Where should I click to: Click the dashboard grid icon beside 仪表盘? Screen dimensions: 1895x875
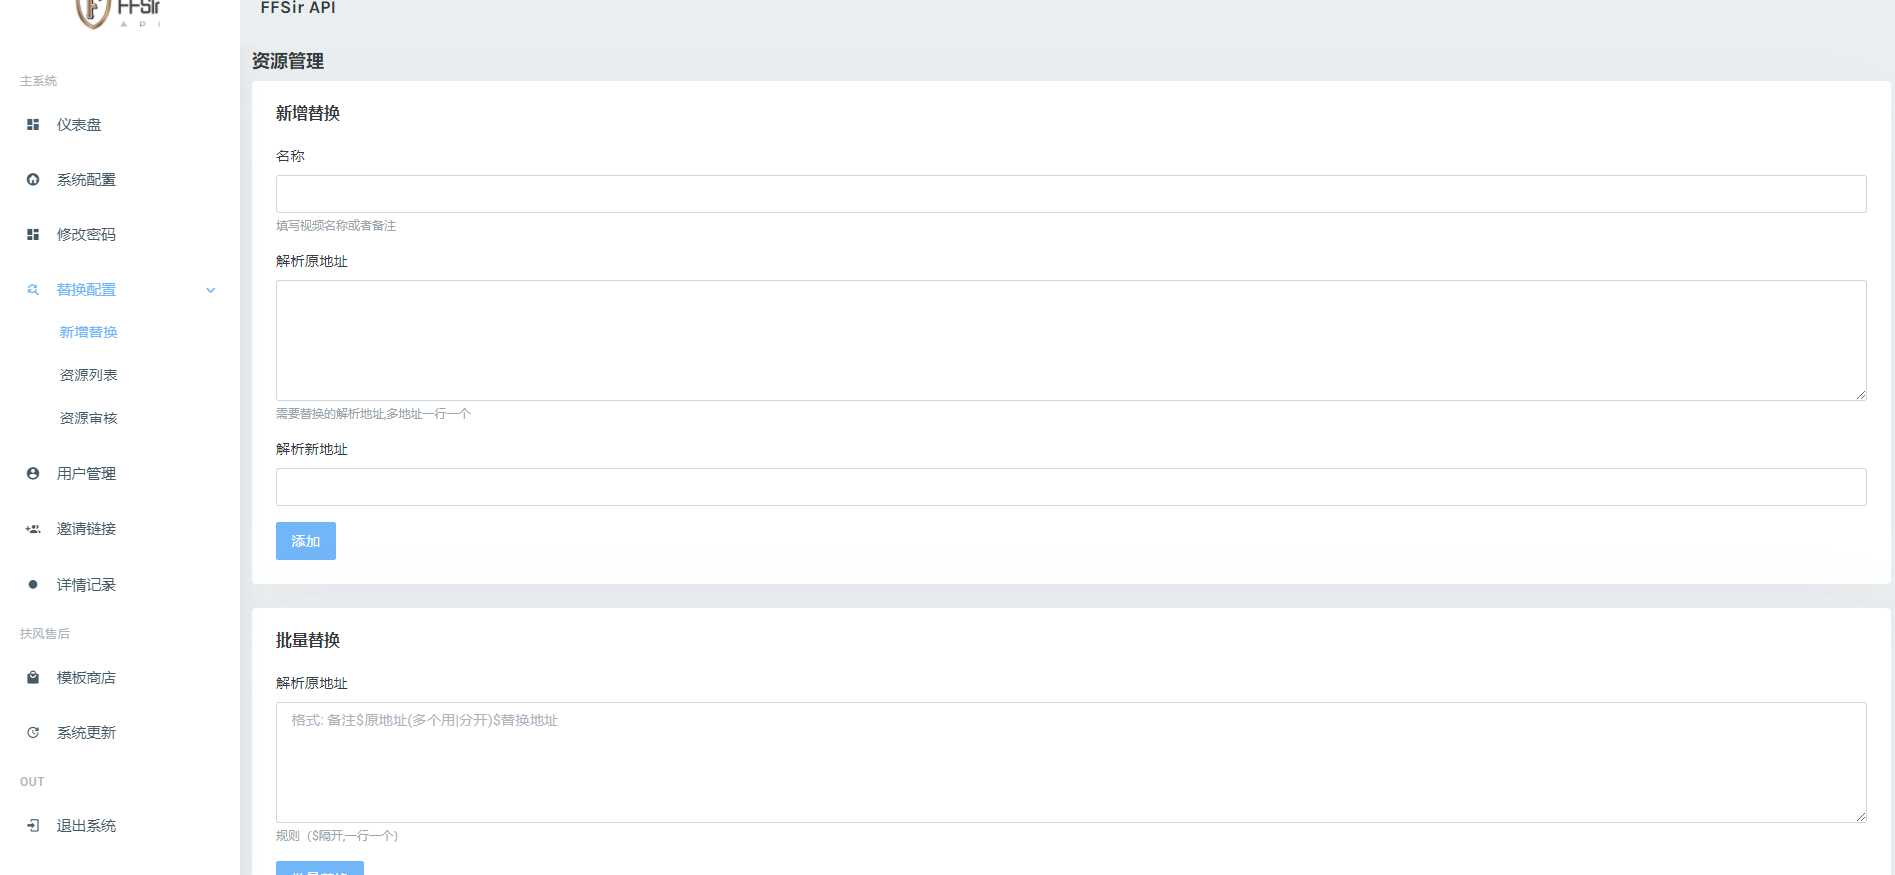coord(33,125)
